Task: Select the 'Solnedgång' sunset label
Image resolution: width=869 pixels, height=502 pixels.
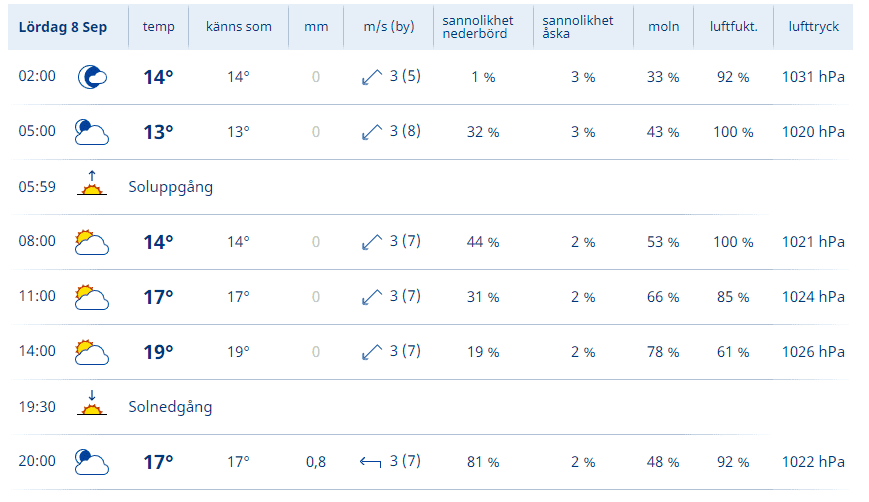Action: [x=170, y=407]
